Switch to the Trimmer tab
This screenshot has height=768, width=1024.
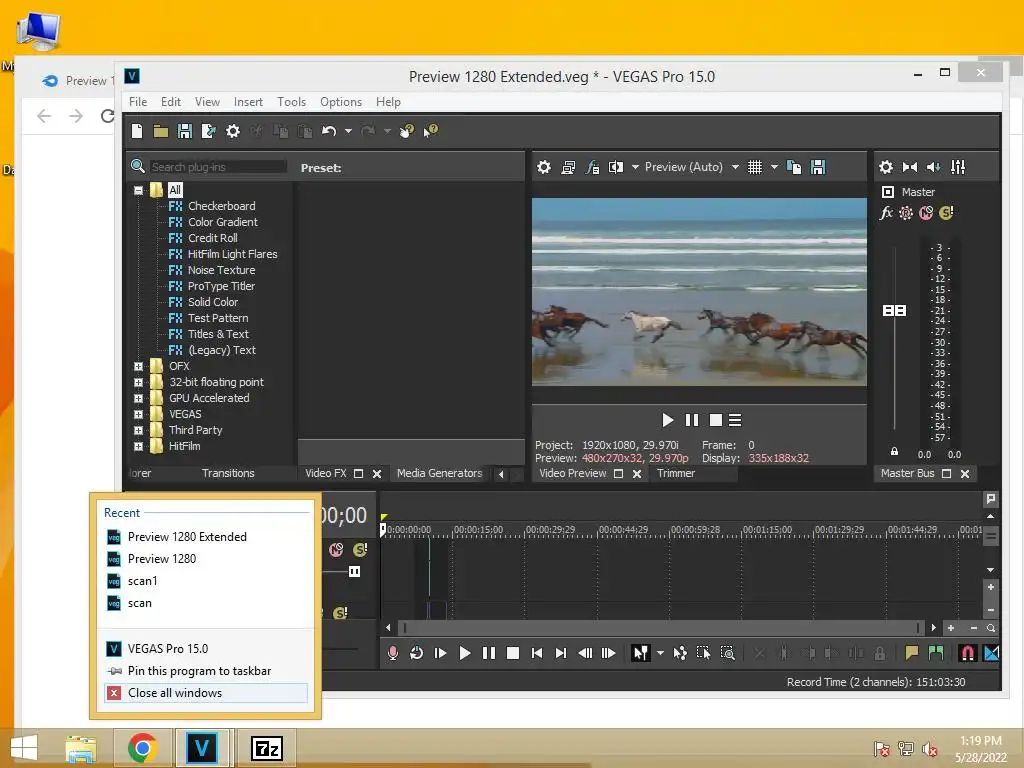[676, 473]
